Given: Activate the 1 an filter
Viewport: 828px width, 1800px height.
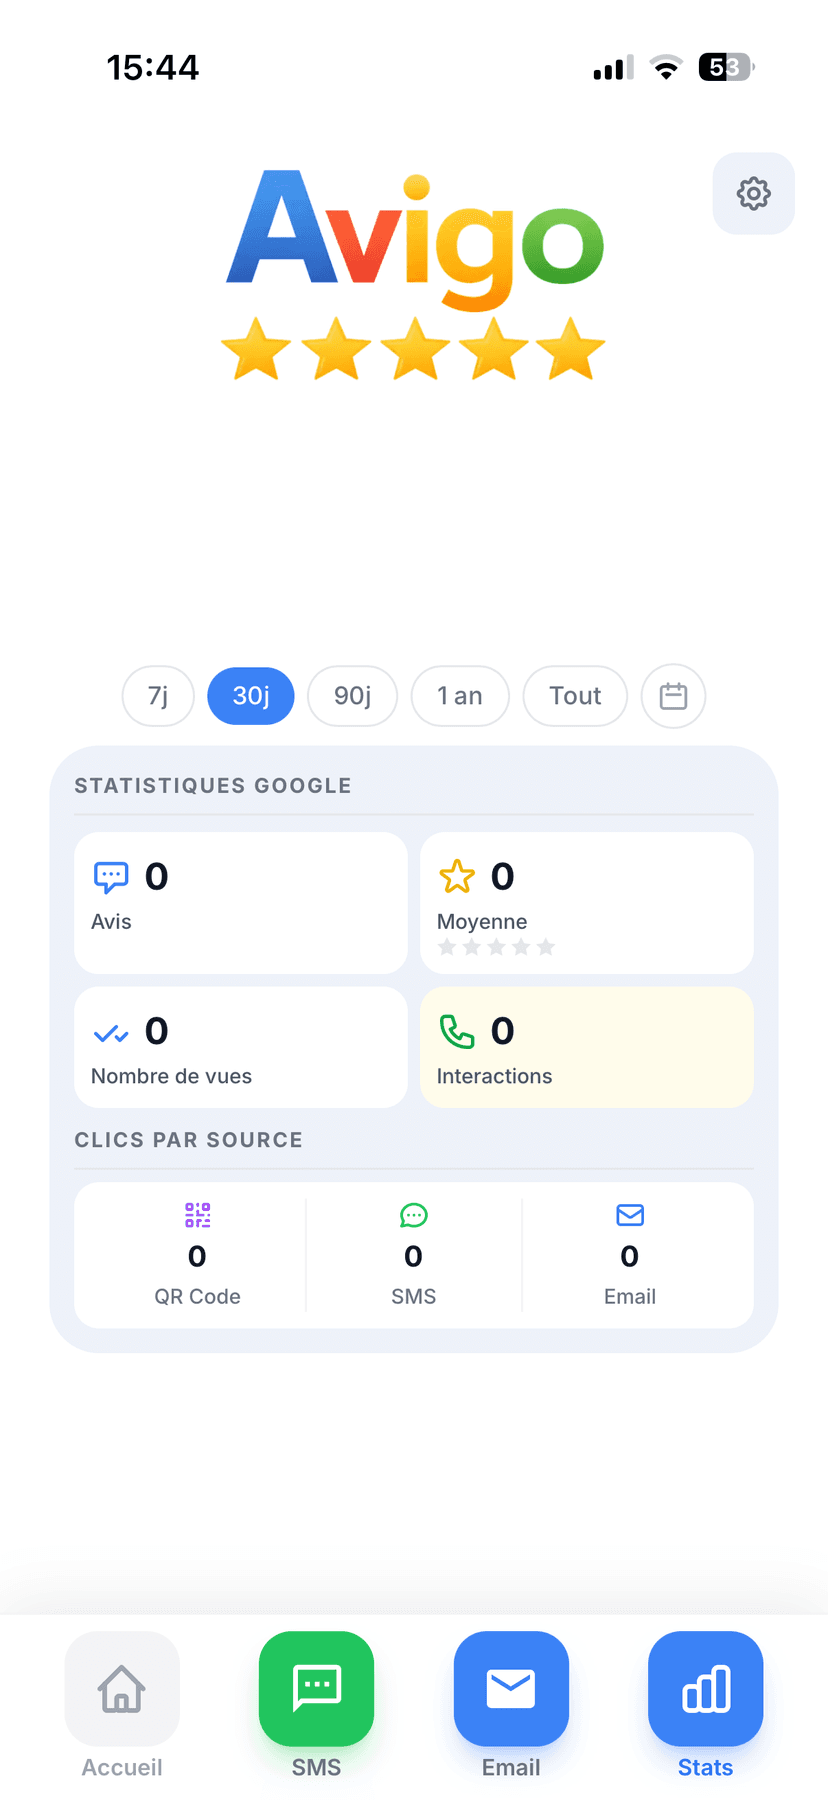Looking at the screenshot, I should [460, 695].
